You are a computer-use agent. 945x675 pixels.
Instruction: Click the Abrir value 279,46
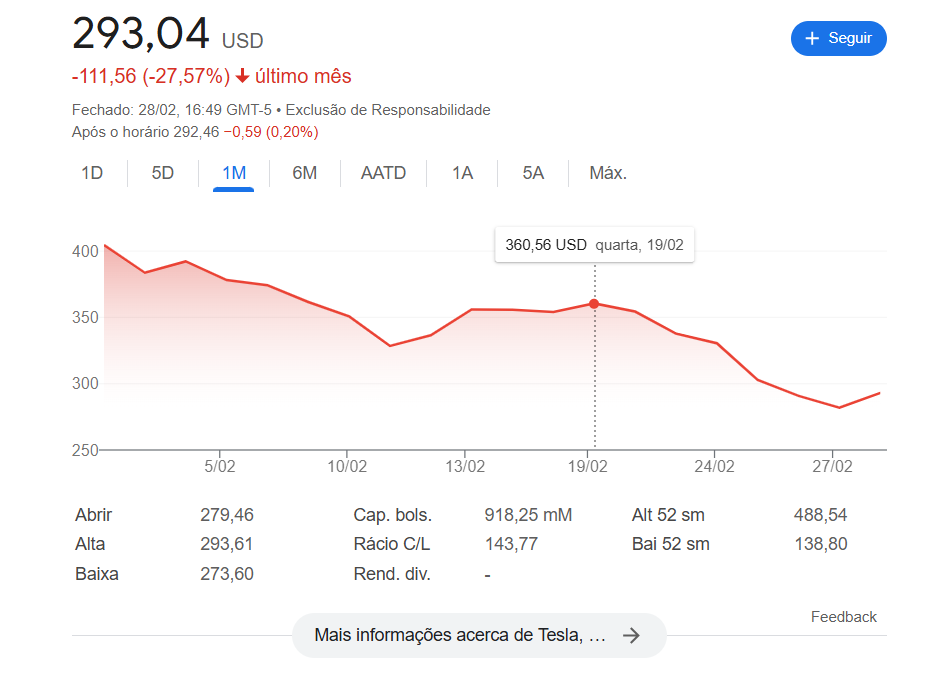(227, 515)
